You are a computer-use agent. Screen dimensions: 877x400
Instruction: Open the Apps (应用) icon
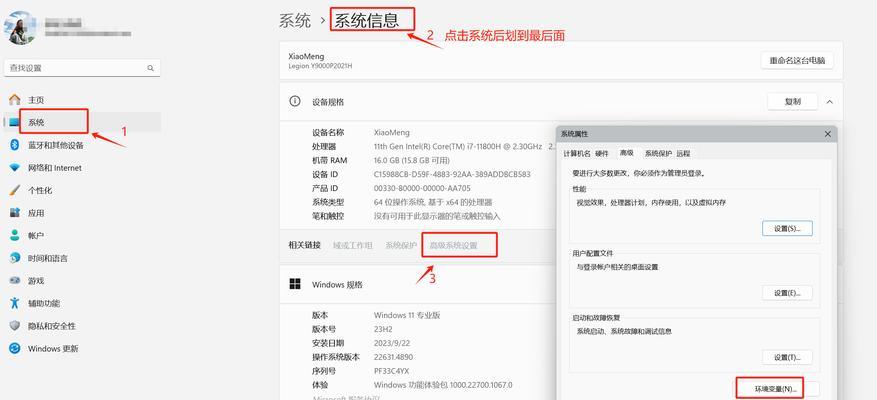[x=15, y=213]
